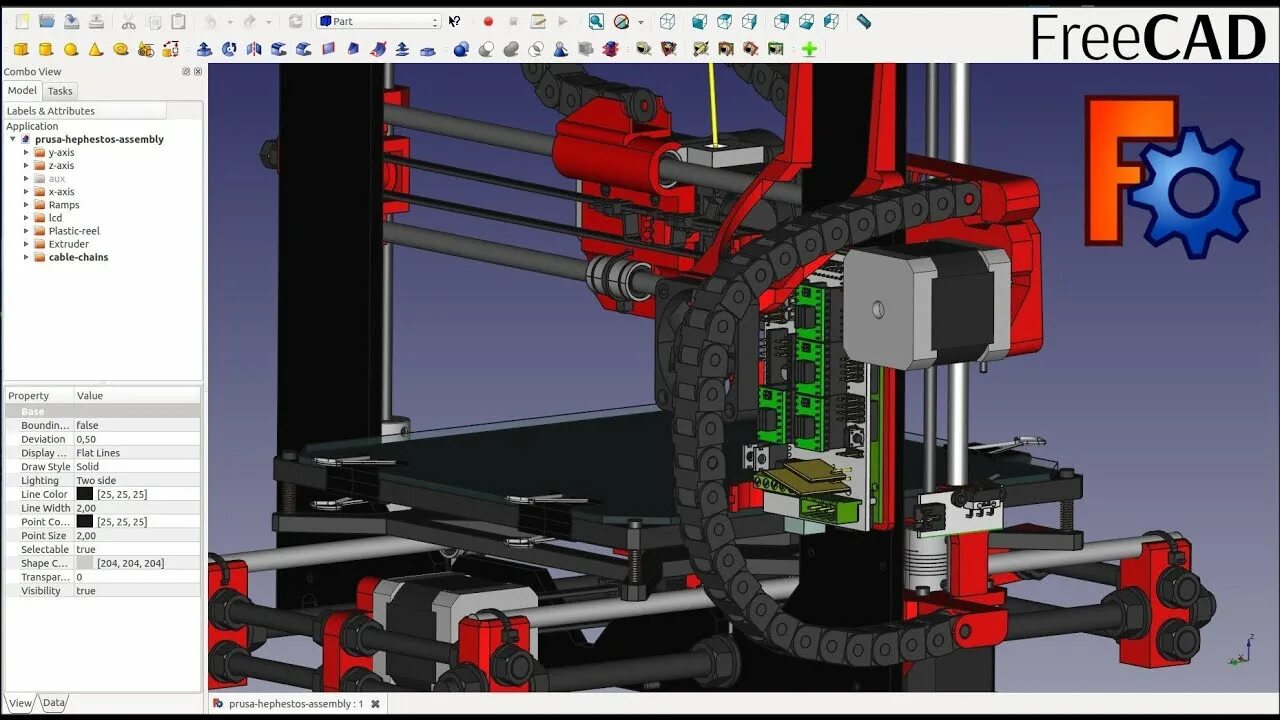This screenshot has height=720, width=1280.
Task: Select the lcd tree item
Action: pyautogui.click(x=55, y=218)
